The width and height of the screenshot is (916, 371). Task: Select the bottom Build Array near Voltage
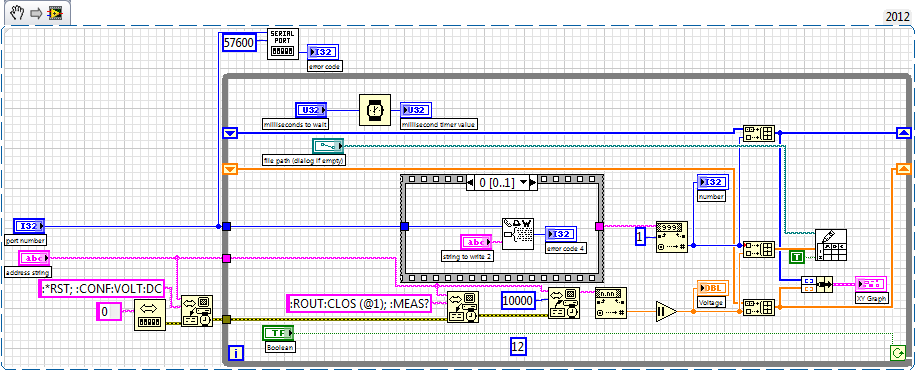[759, 307]
